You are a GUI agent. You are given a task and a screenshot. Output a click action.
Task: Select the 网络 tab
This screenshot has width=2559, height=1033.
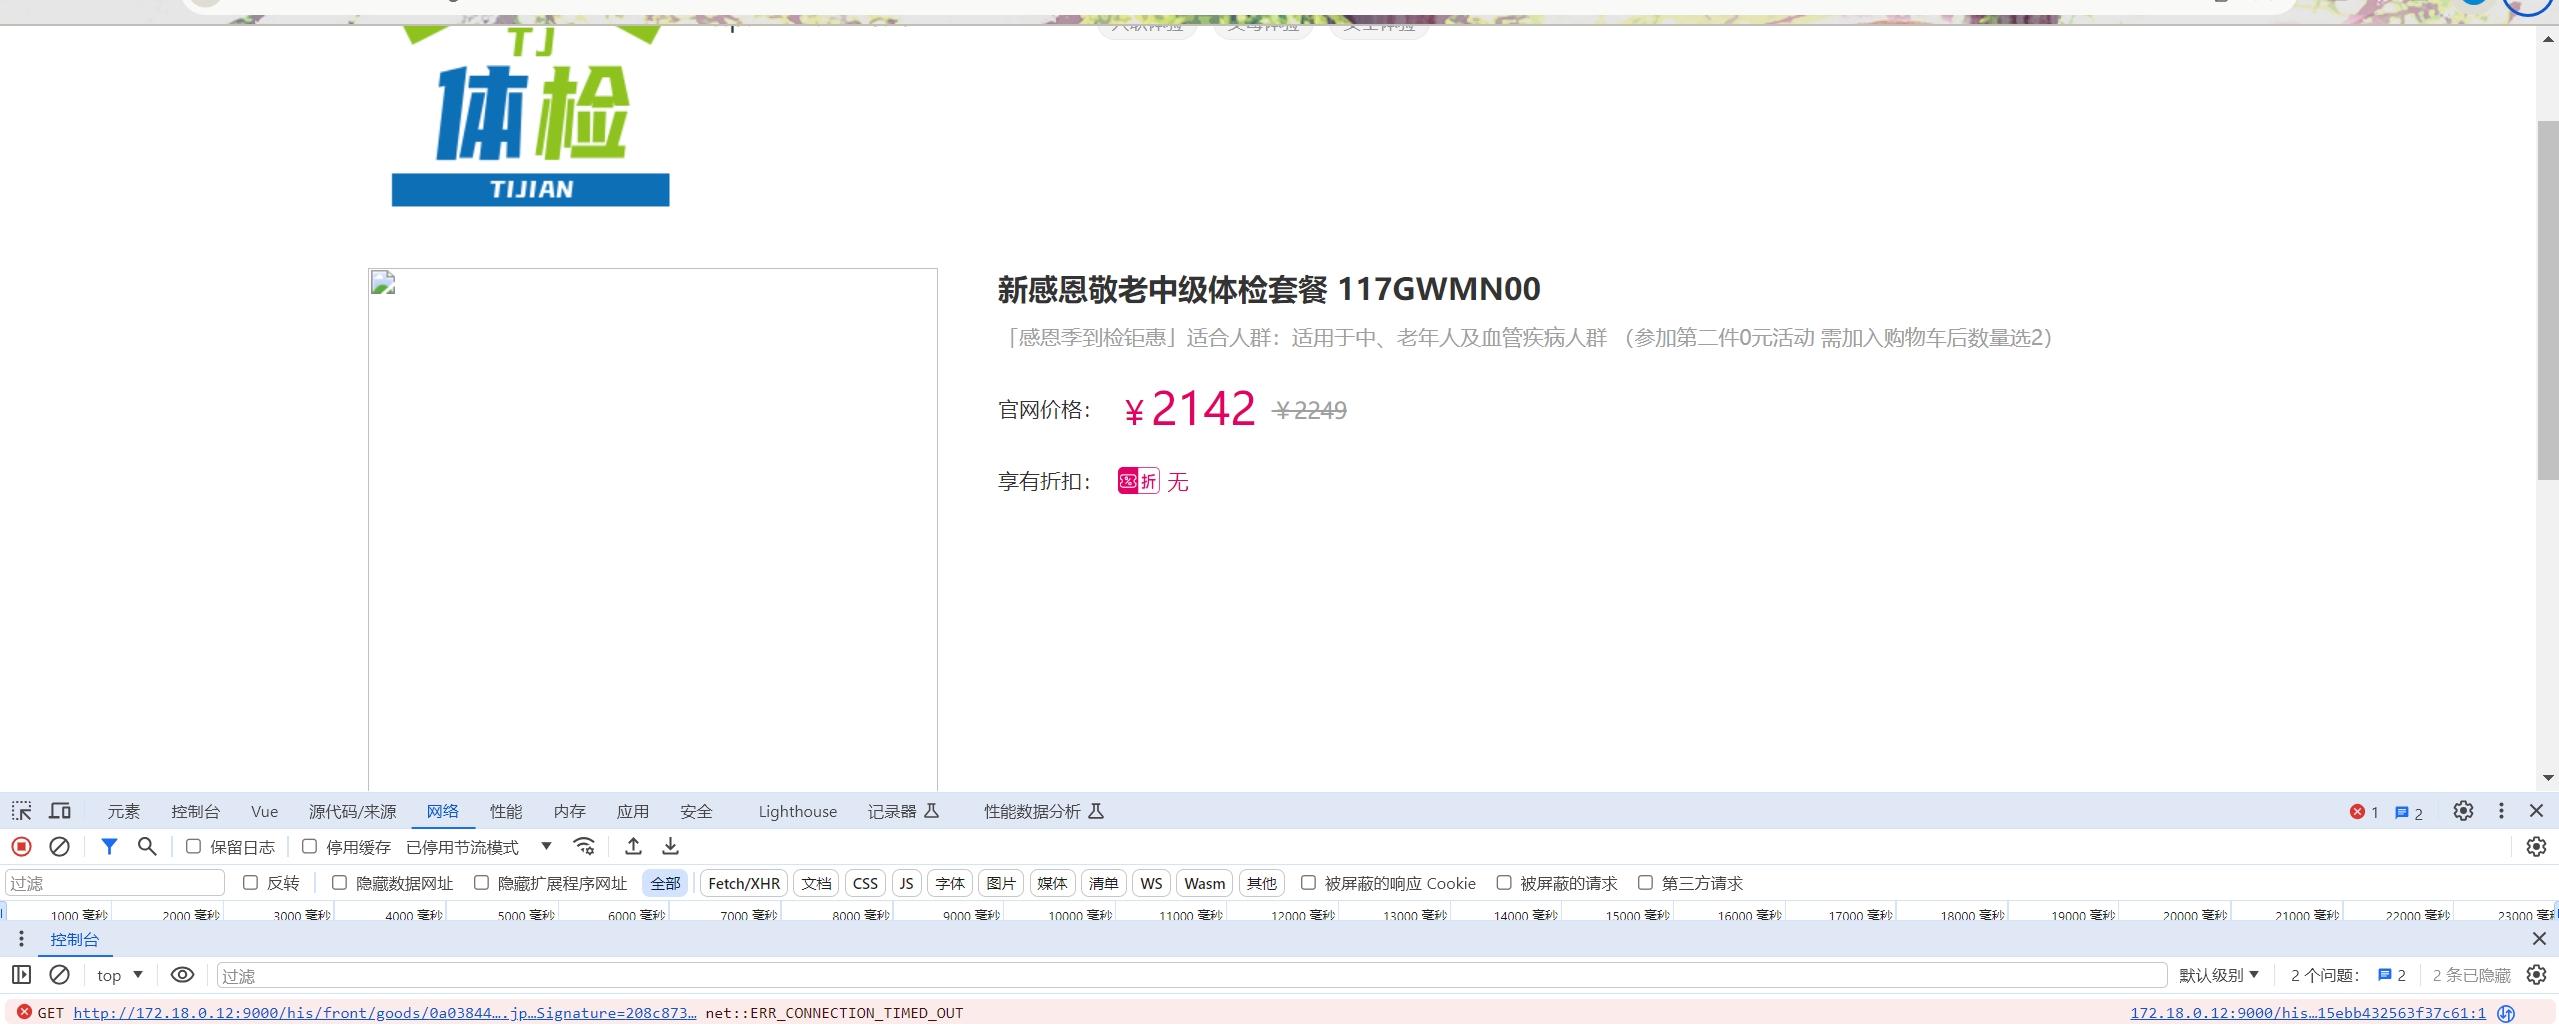443,811
